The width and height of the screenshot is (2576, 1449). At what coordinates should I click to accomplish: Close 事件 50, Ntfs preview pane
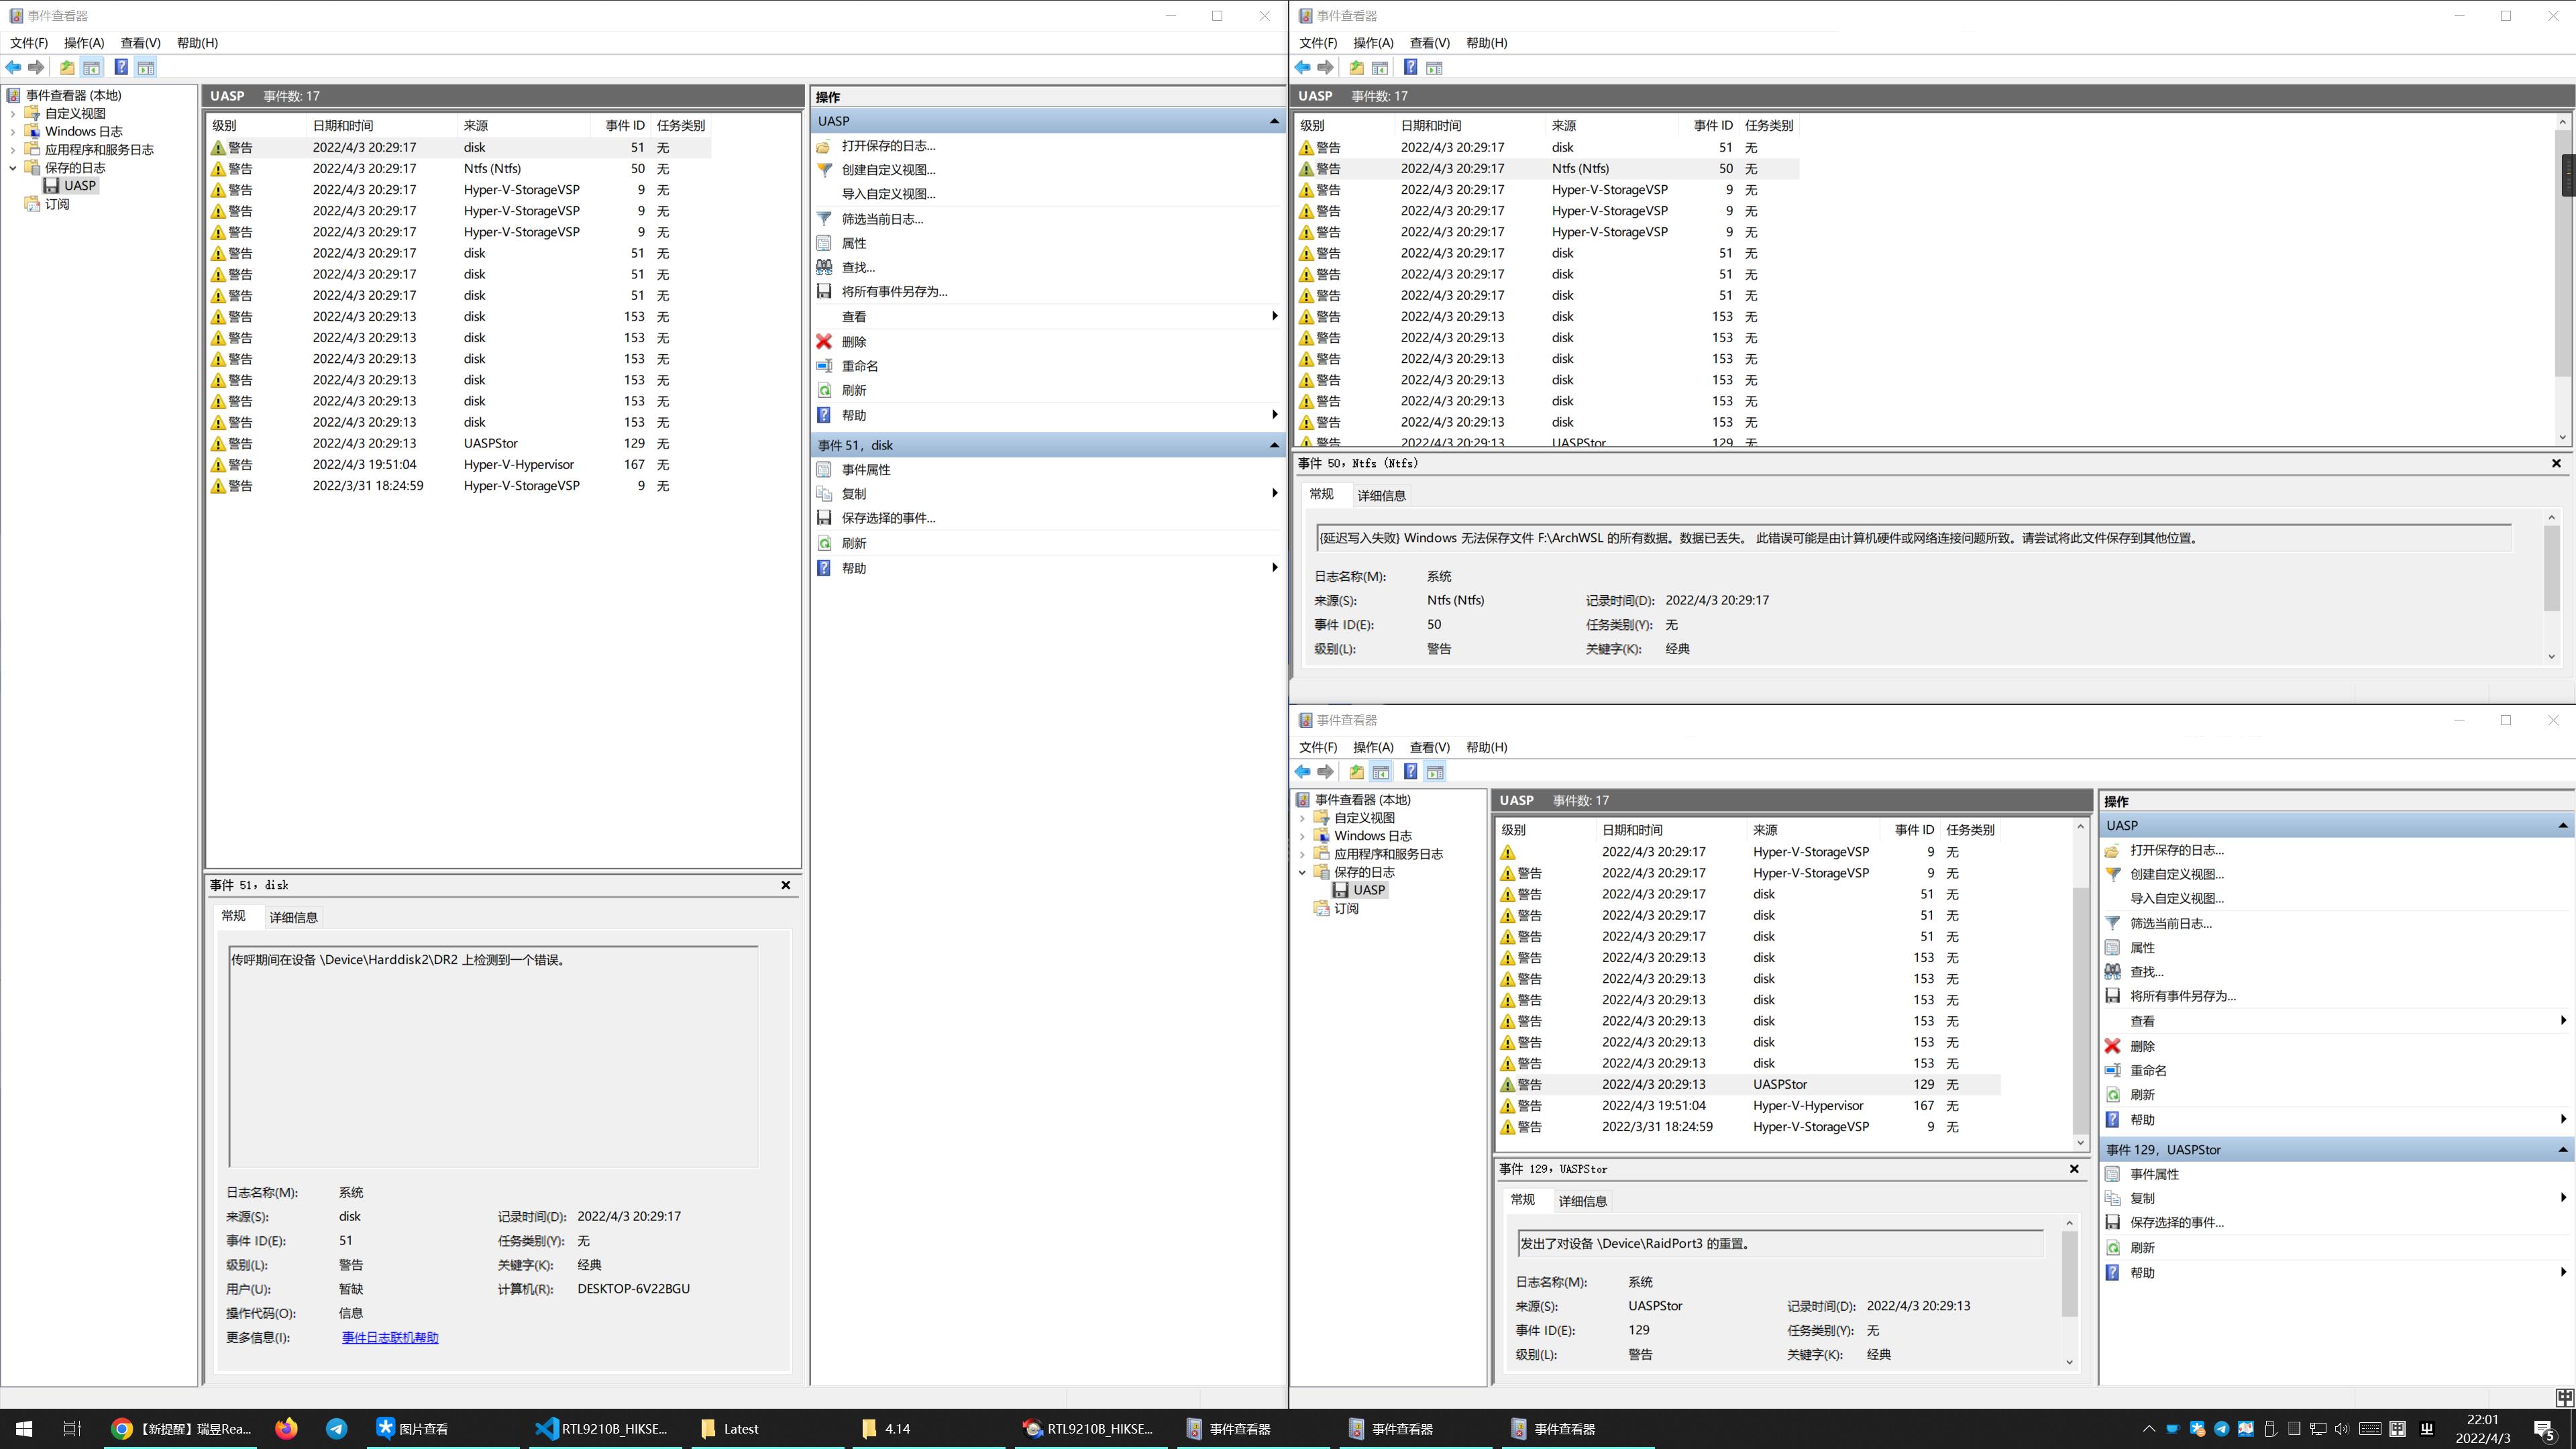click(2556, 463)
